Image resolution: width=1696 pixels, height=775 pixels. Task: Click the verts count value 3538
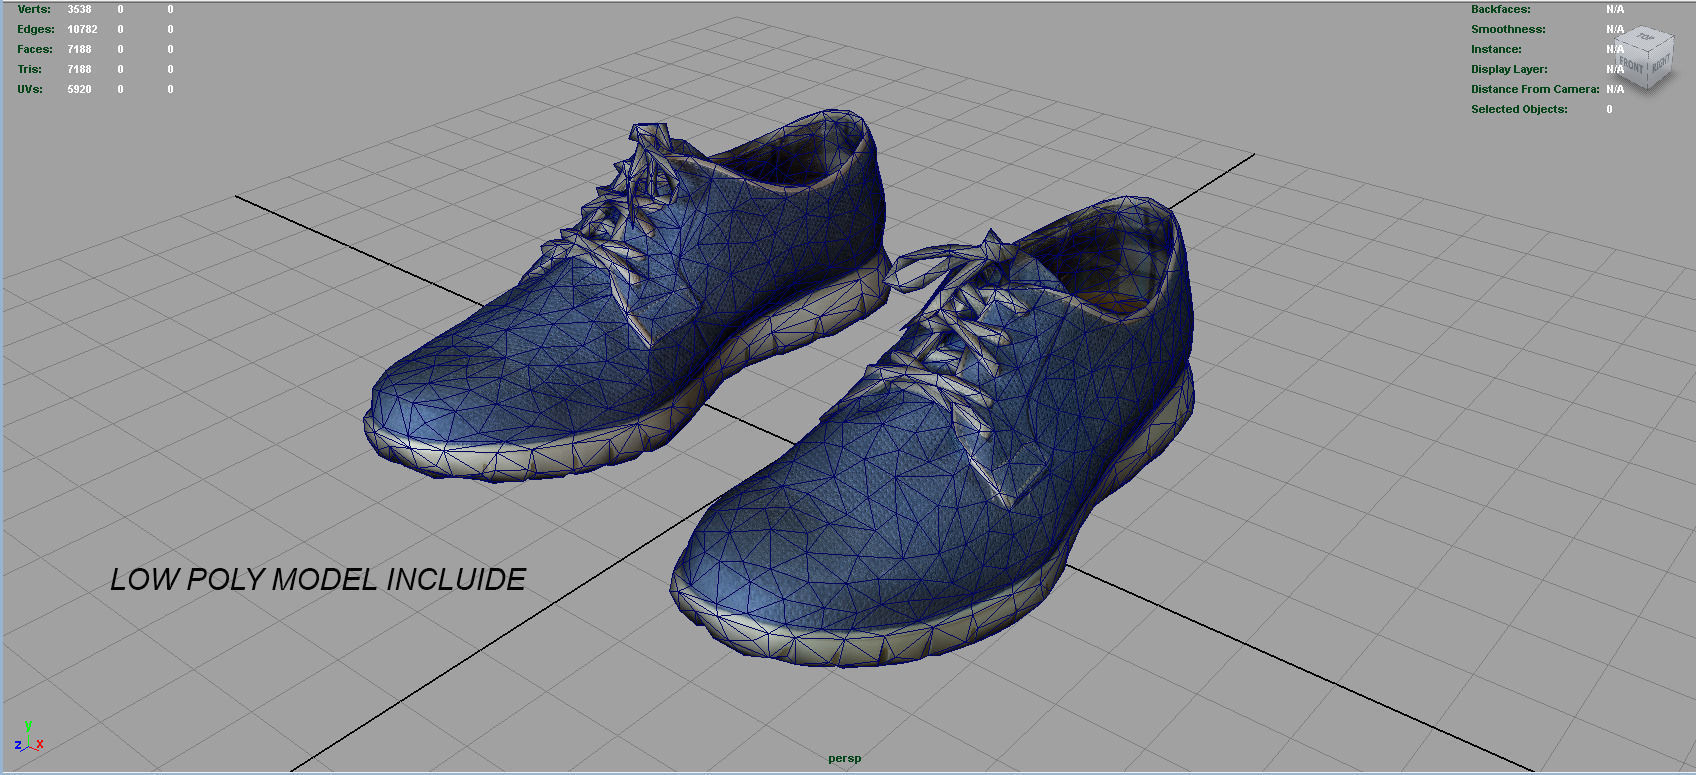[79, 9]
